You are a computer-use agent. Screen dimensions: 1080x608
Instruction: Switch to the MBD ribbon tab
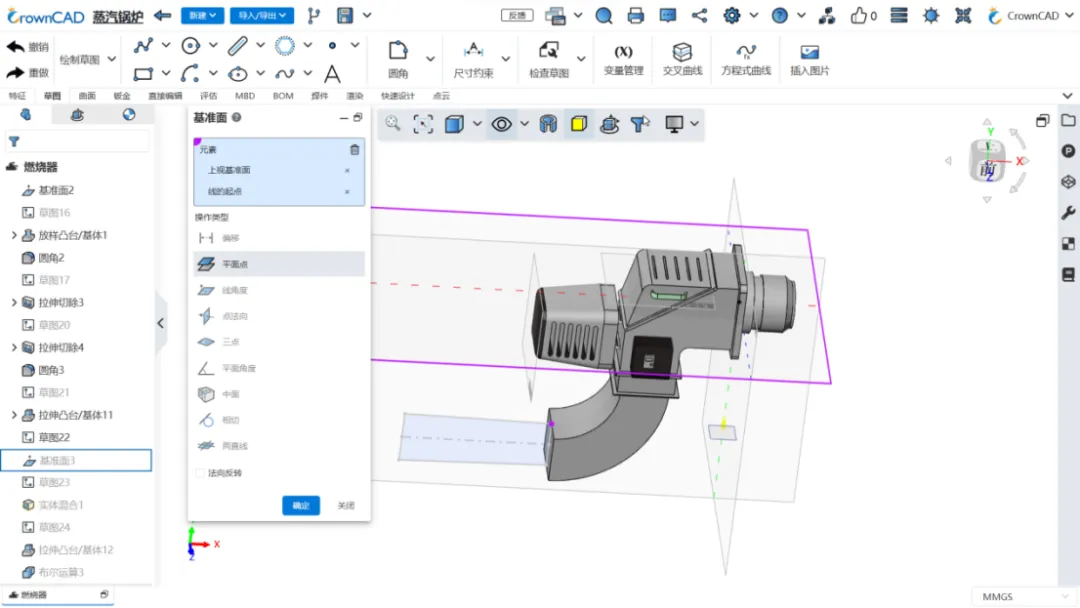point(245,96)
